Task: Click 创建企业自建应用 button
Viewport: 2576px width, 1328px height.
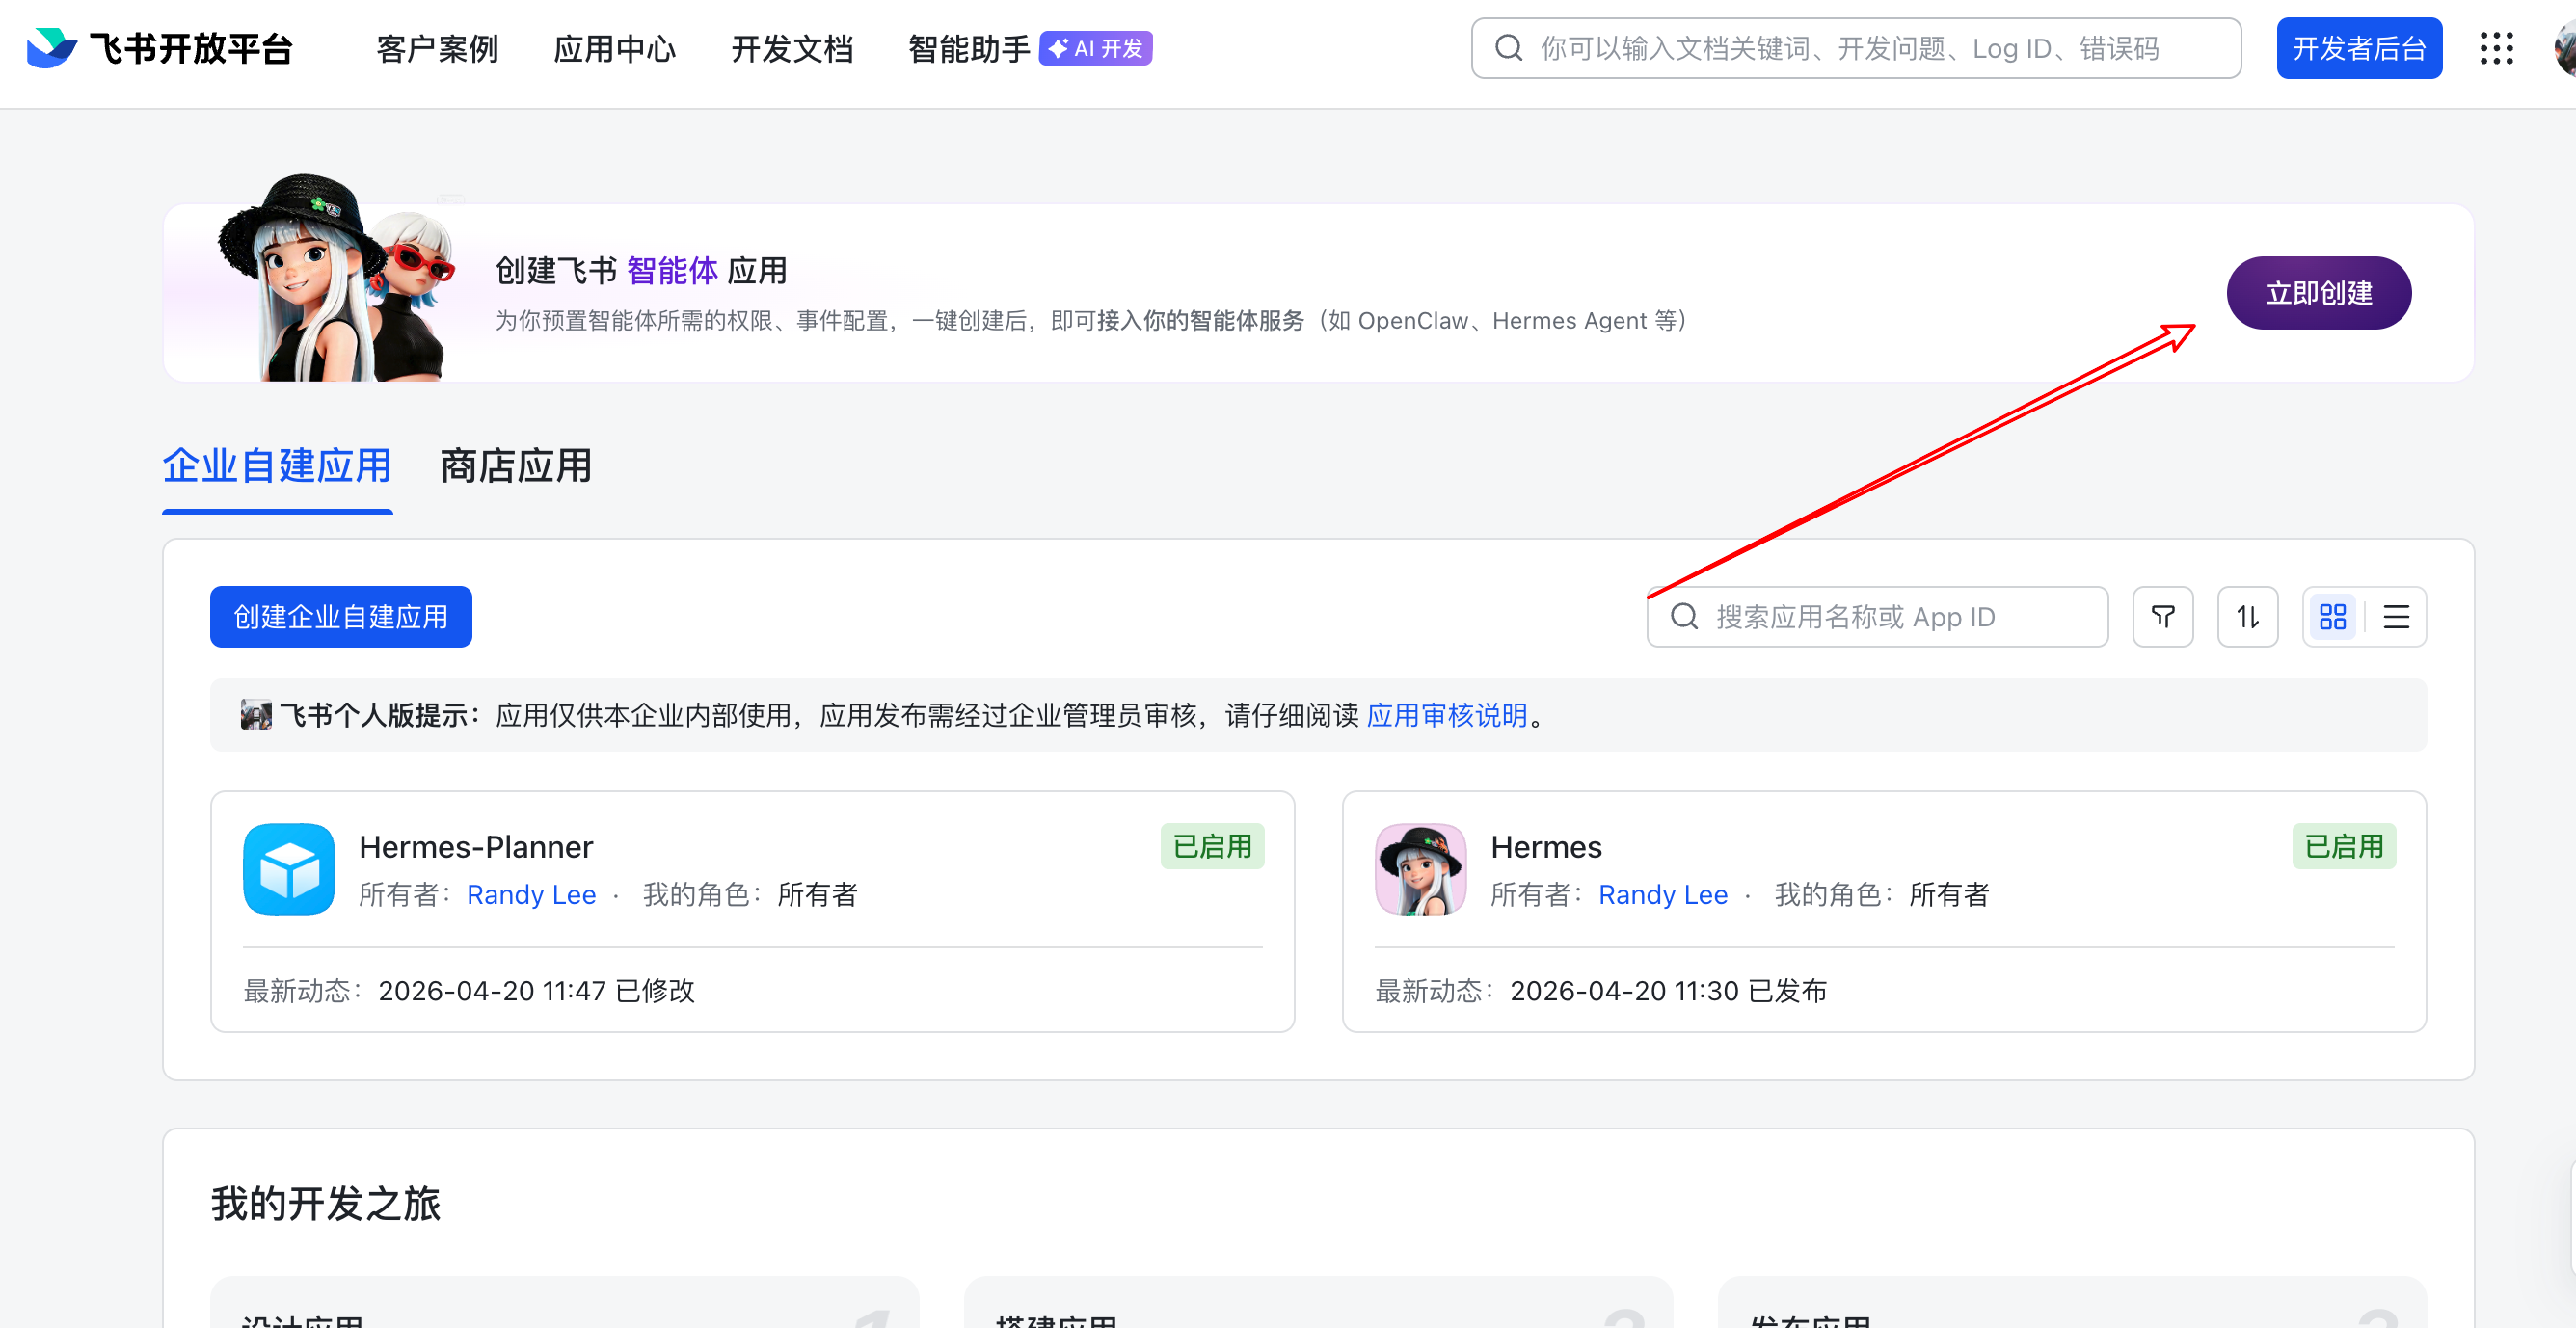Action: tap(341, 617)
